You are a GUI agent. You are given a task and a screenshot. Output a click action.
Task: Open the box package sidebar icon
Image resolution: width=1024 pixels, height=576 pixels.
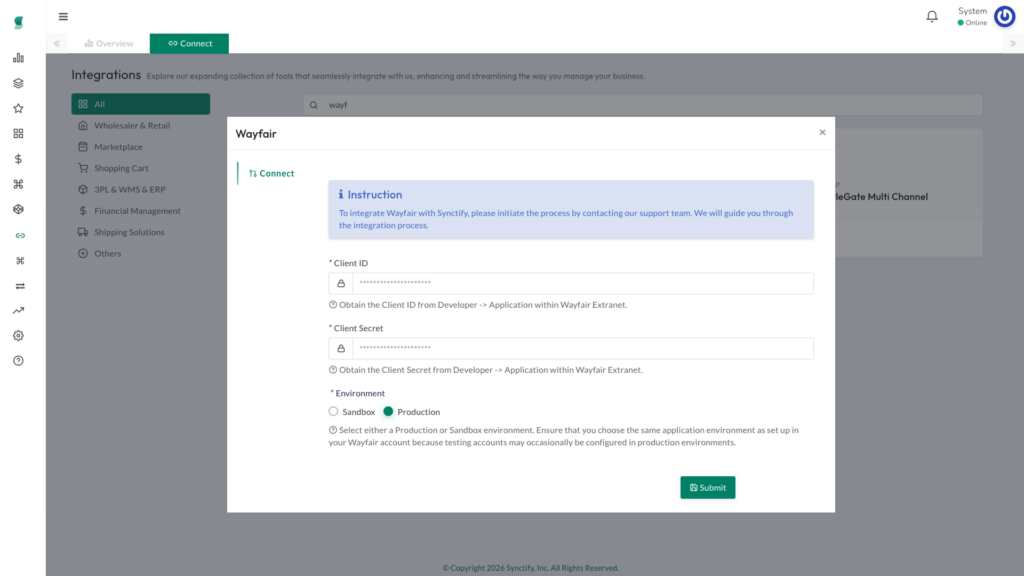pyautogui.click(x=18, y=210)
